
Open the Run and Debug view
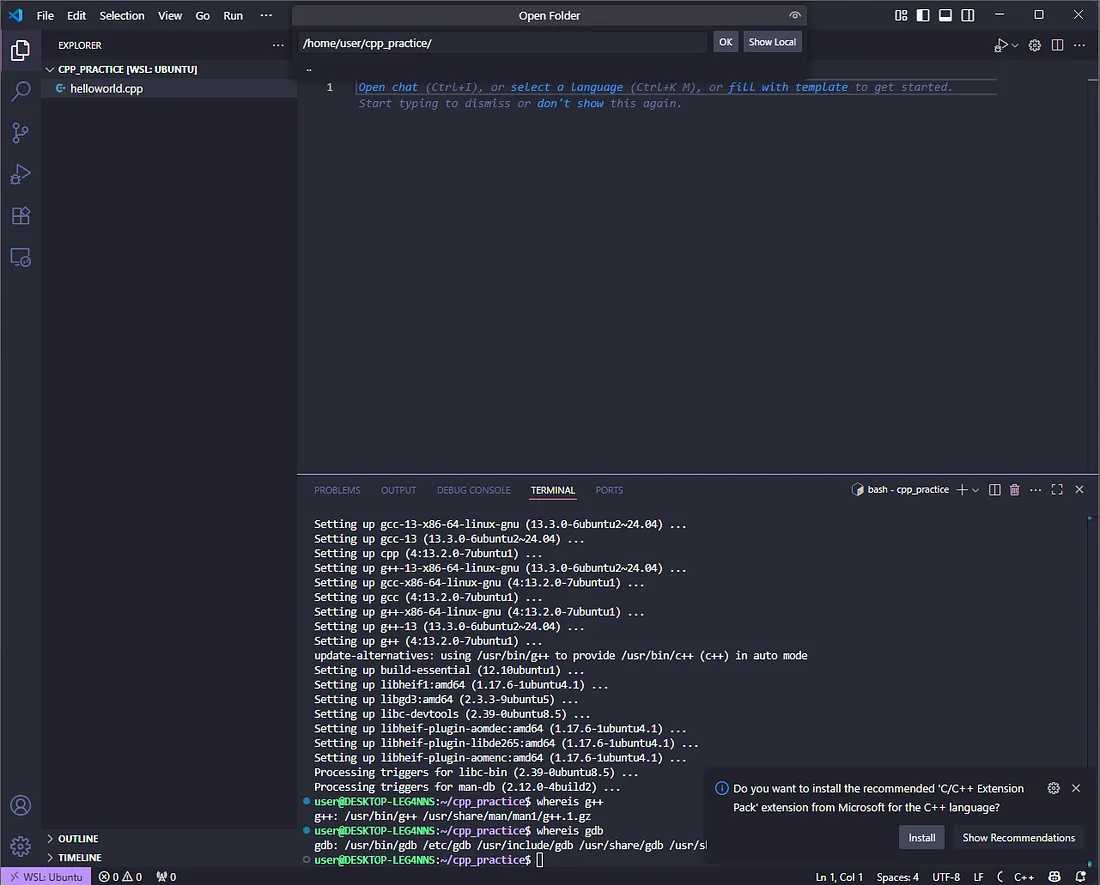click(20, 174)
